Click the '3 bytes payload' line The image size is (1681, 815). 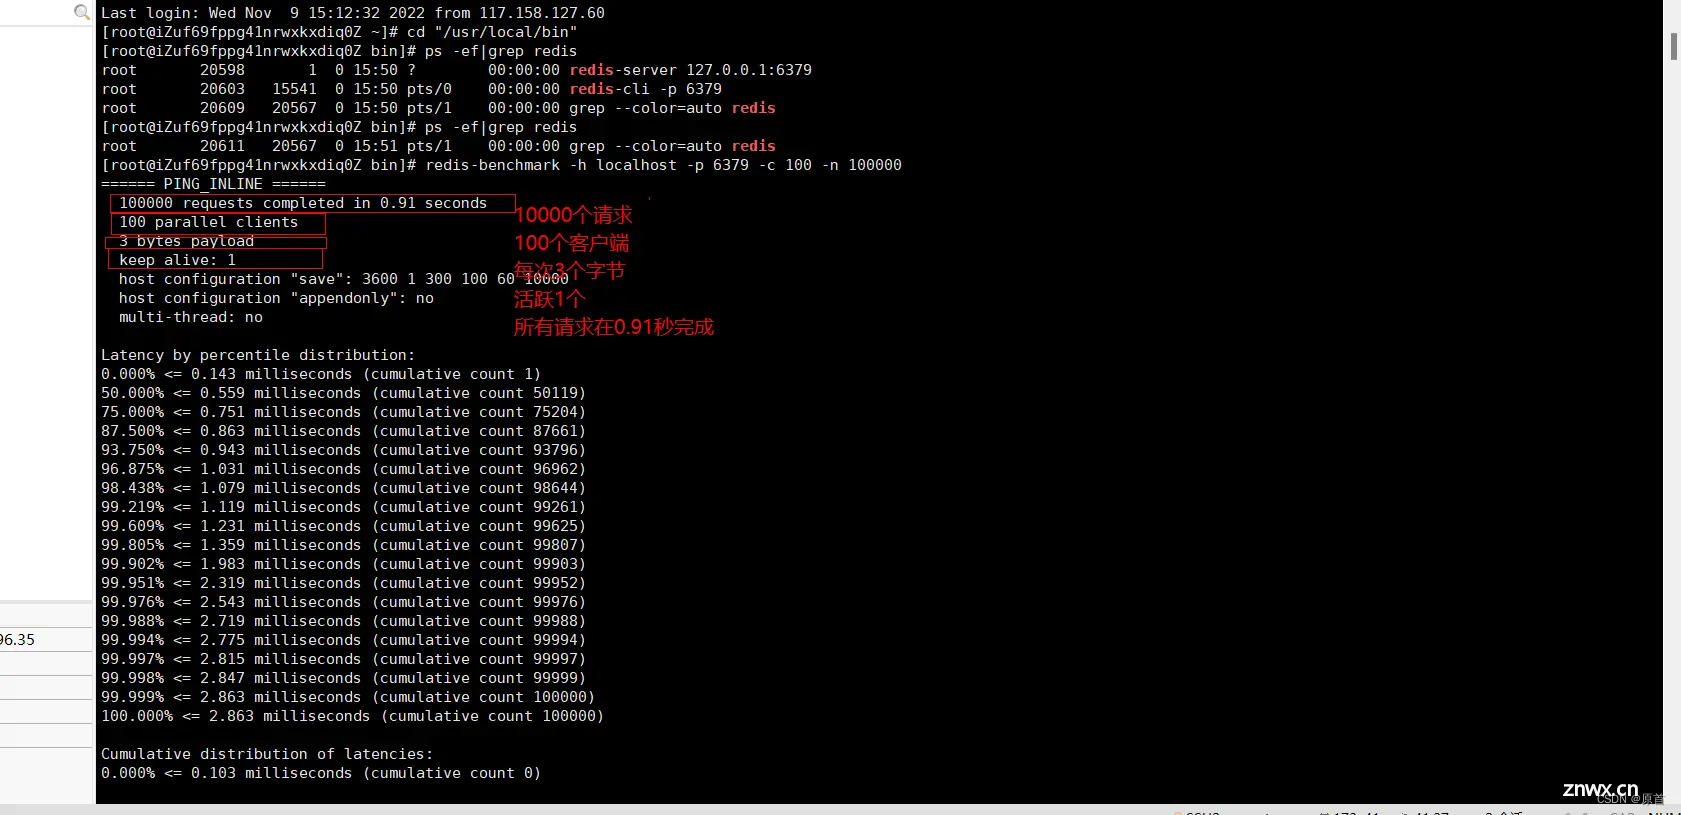[187, 241]
